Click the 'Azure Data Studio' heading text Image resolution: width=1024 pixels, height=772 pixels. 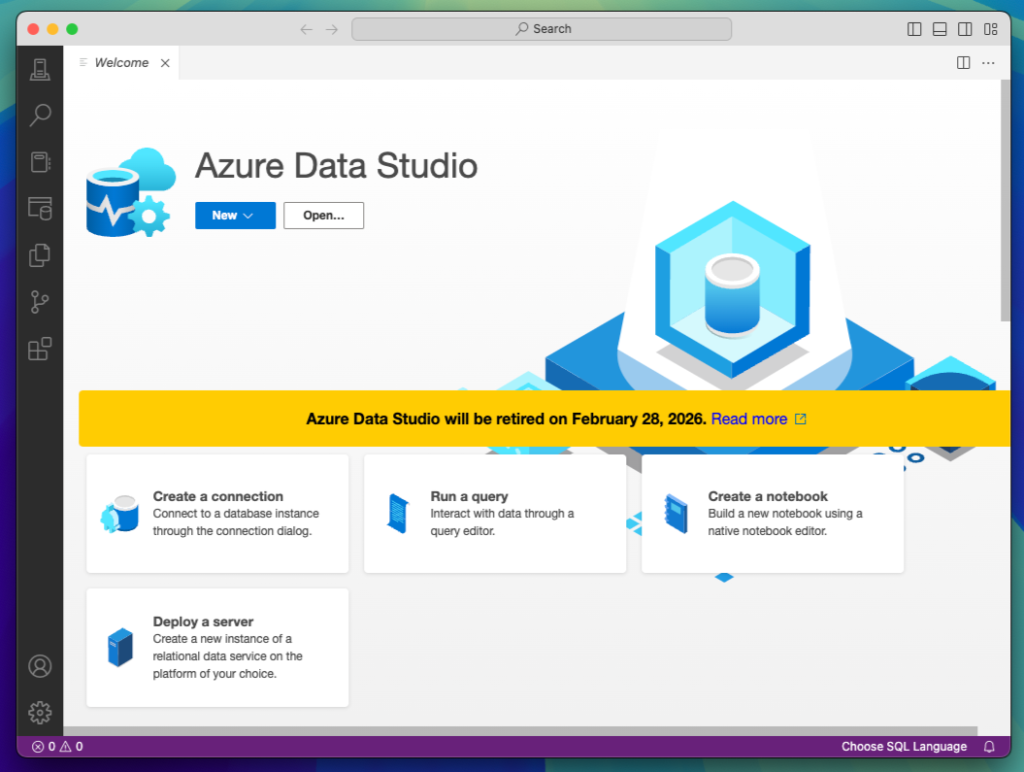[x=336, y=165]
